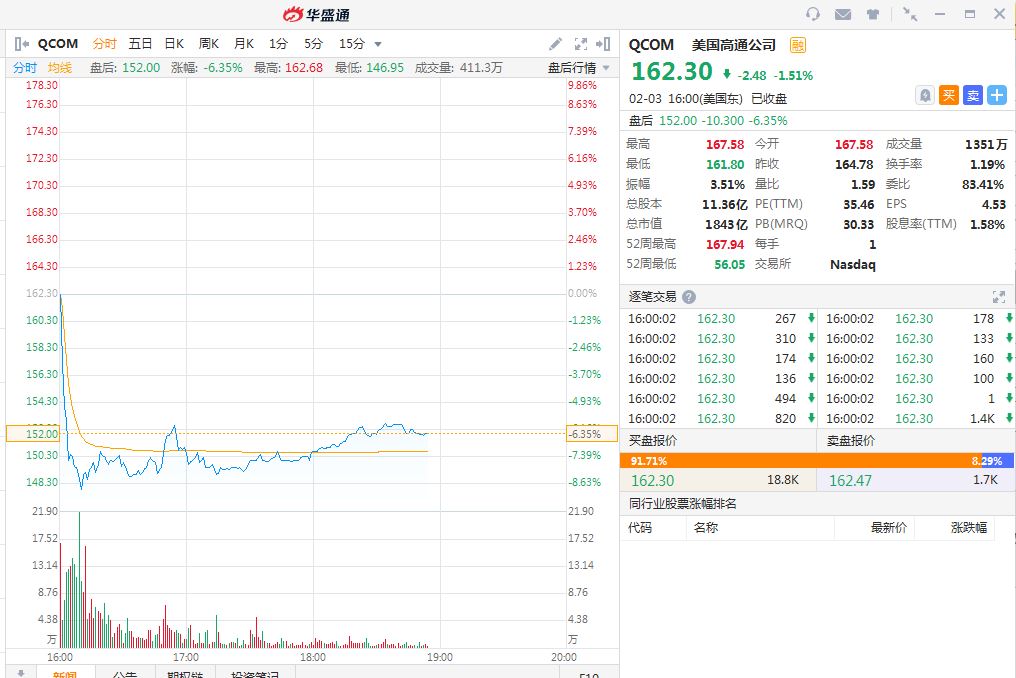Open the 期权链 options chain tab
1016x678 pixels.
[x=185, y=674]
